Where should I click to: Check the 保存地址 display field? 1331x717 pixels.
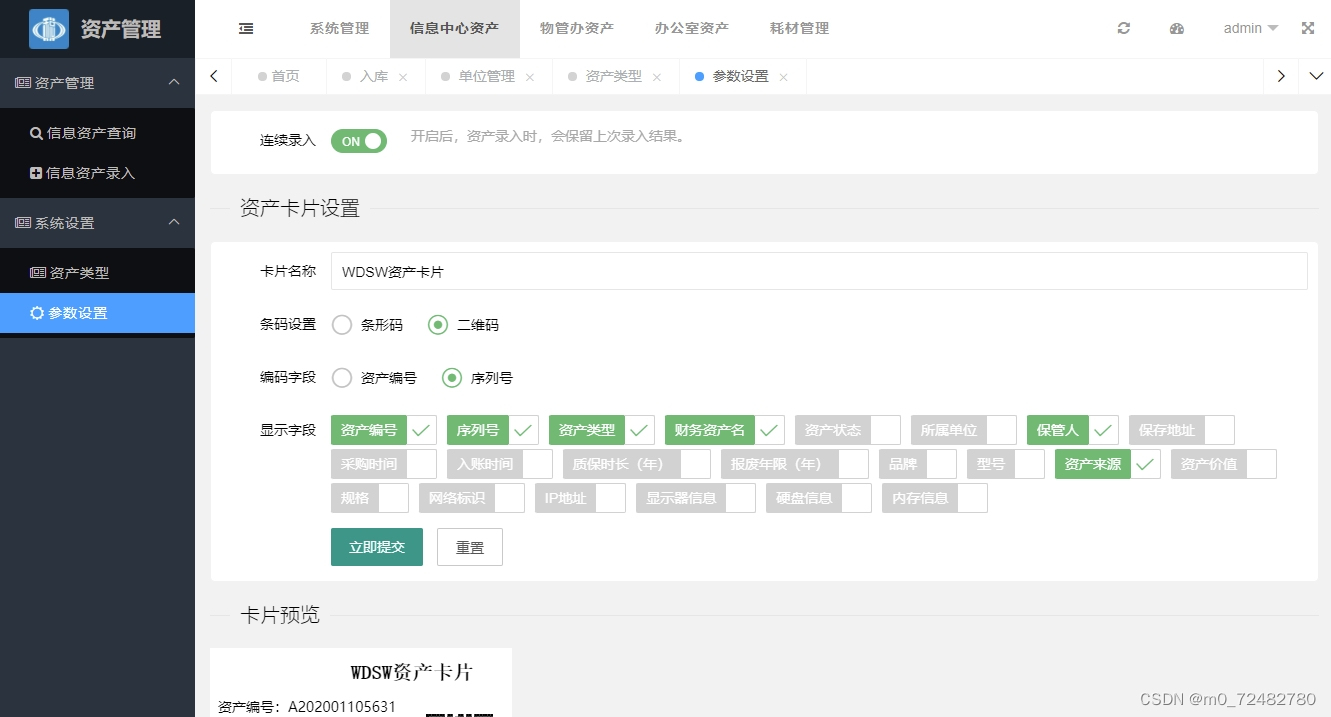[1182, 431]
